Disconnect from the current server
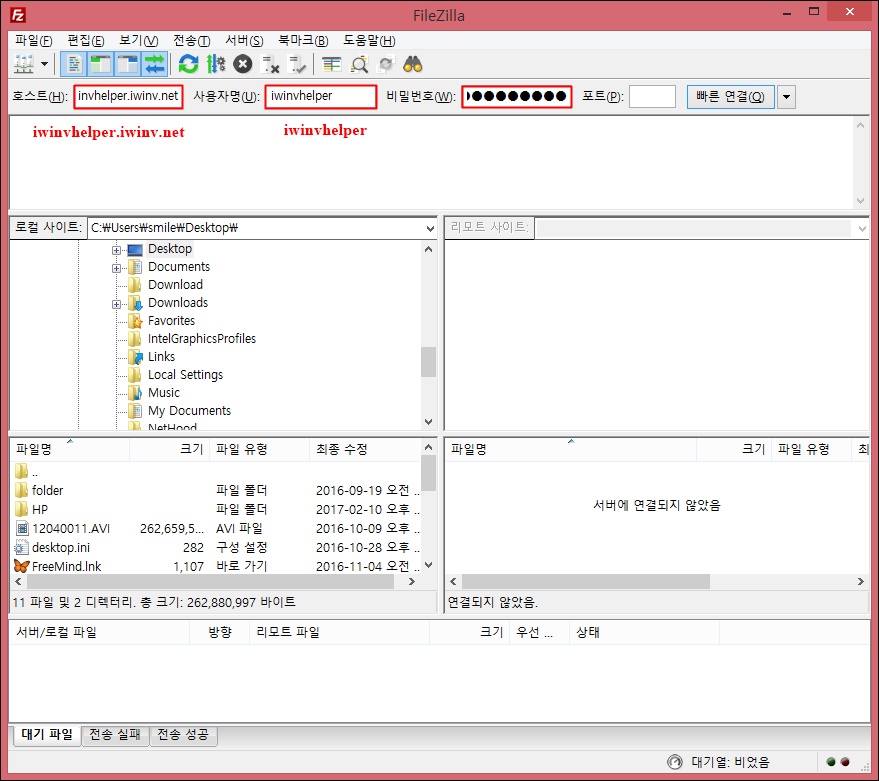The width and height of the screenshot is (879, 781). coord(270,64)
